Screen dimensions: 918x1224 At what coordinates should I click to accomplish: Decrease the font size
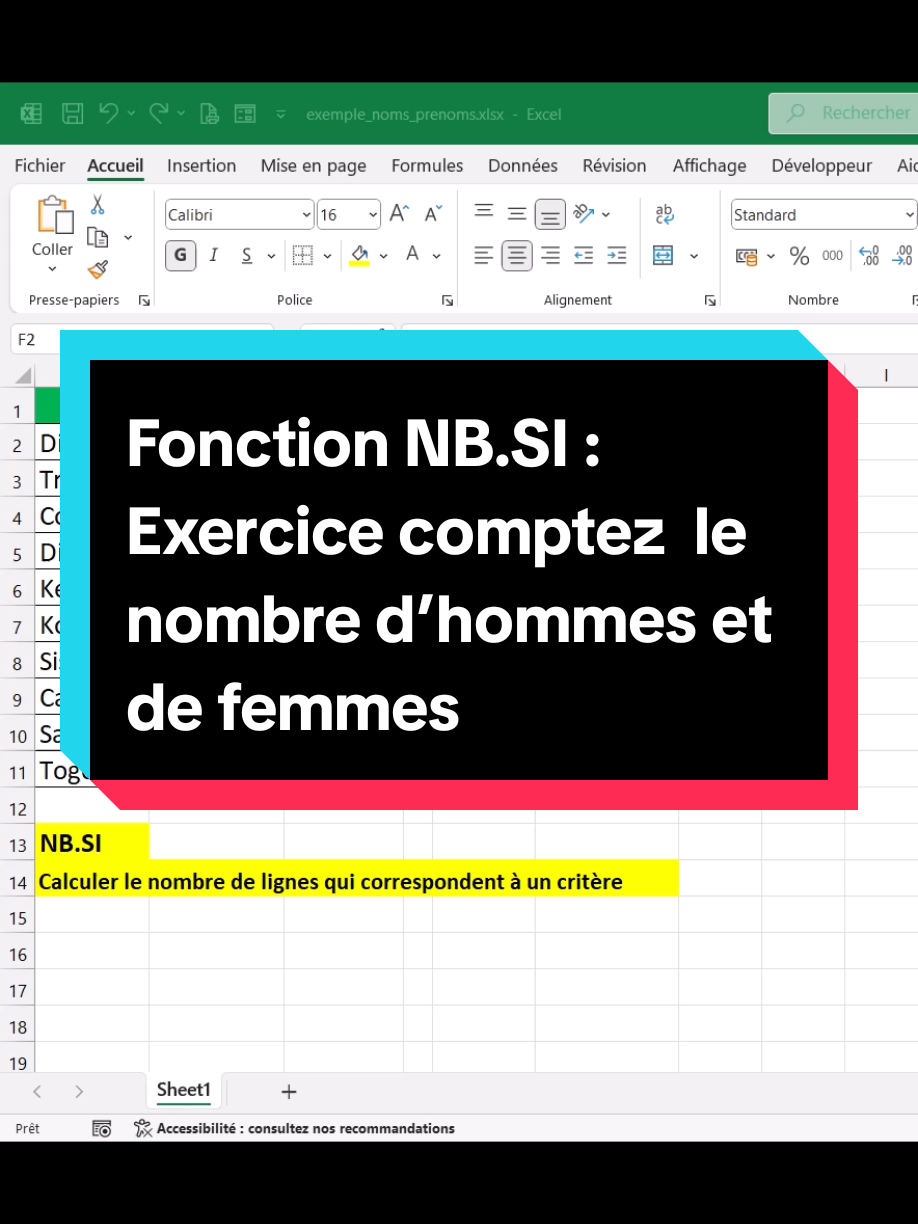point(433,214)
